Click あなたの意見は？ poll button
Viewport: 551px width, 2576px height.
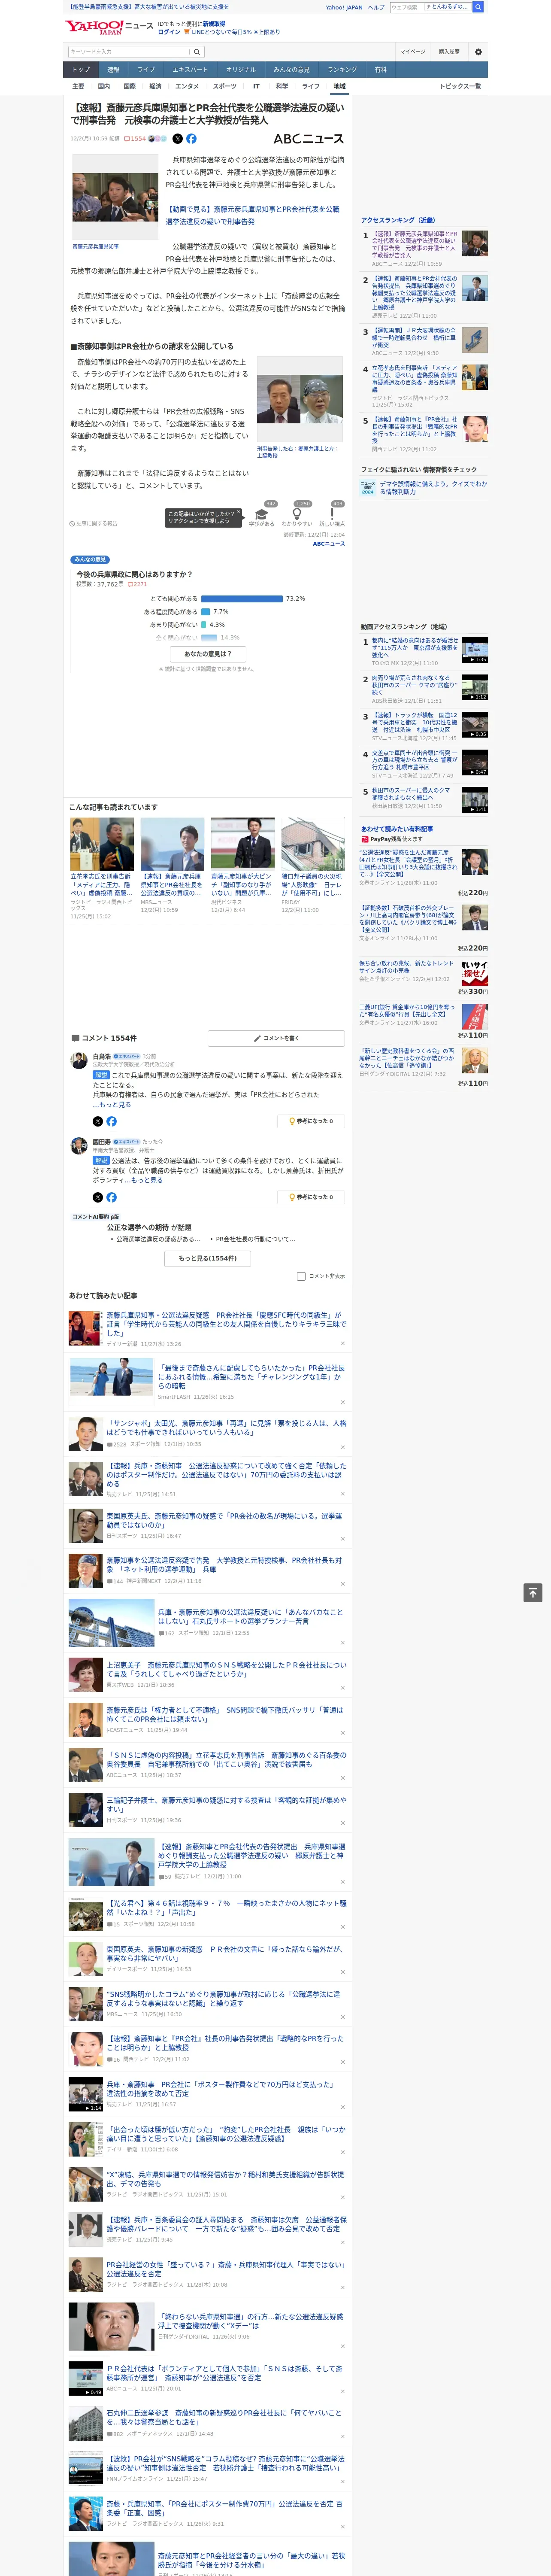(x=208, y=654)
